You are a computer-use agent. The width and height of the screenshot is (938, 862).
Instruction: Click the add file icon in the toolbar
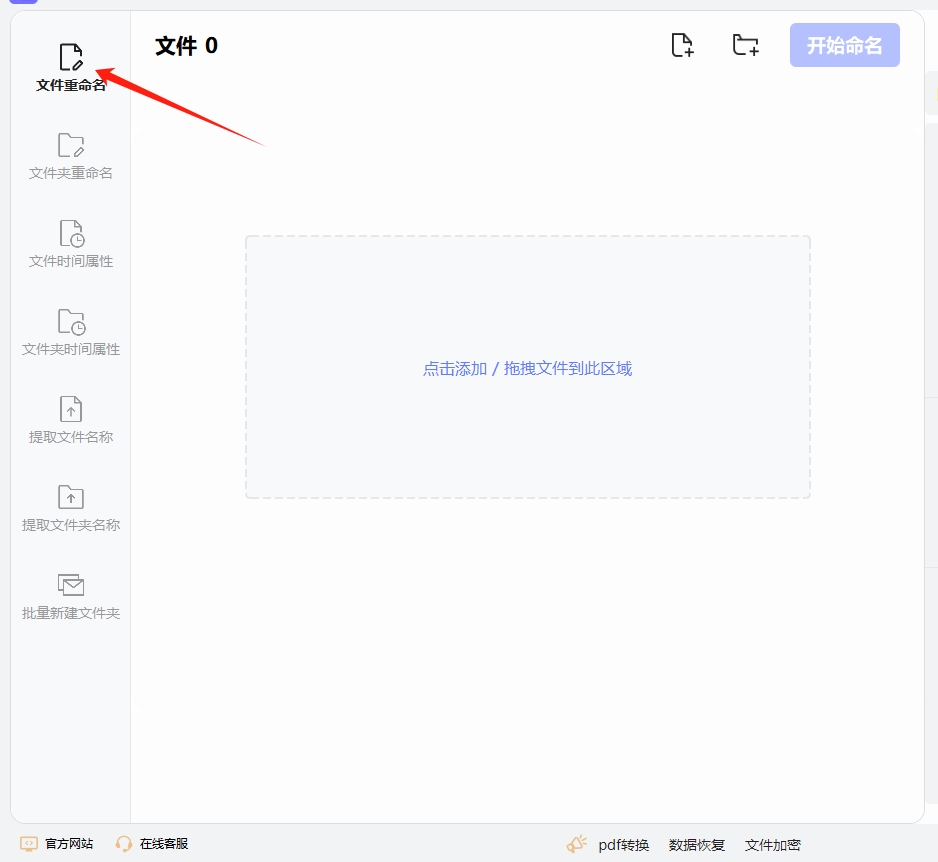pyautogui.click(x=682, y=45)
